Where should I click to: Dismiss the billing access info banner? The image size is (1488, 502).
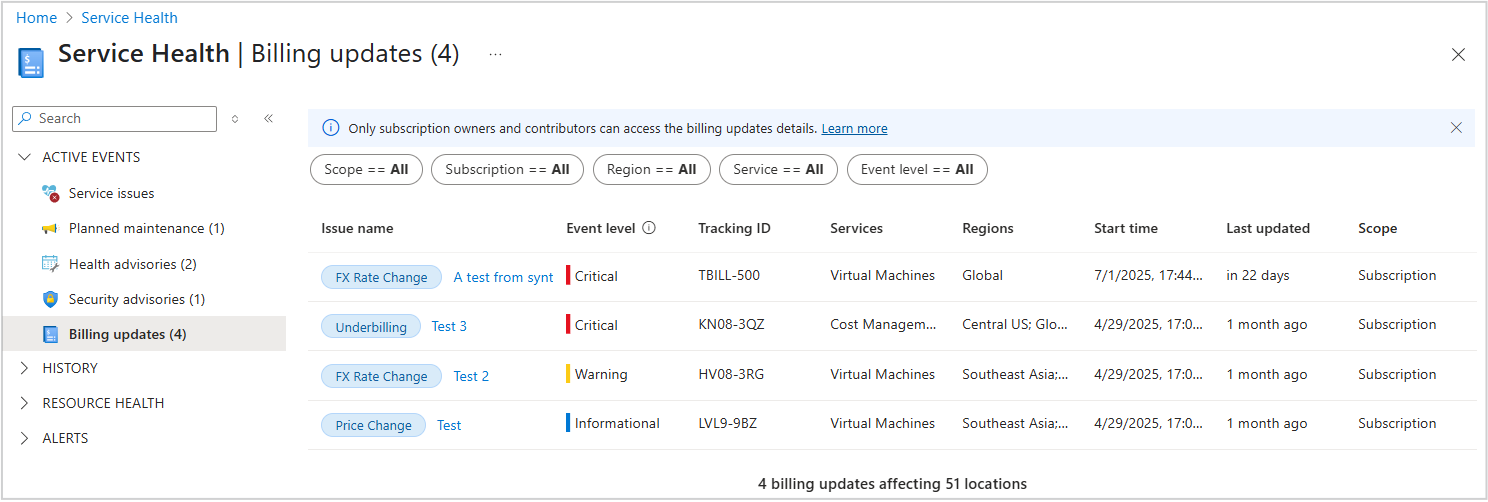click(x=1456, y=128)
